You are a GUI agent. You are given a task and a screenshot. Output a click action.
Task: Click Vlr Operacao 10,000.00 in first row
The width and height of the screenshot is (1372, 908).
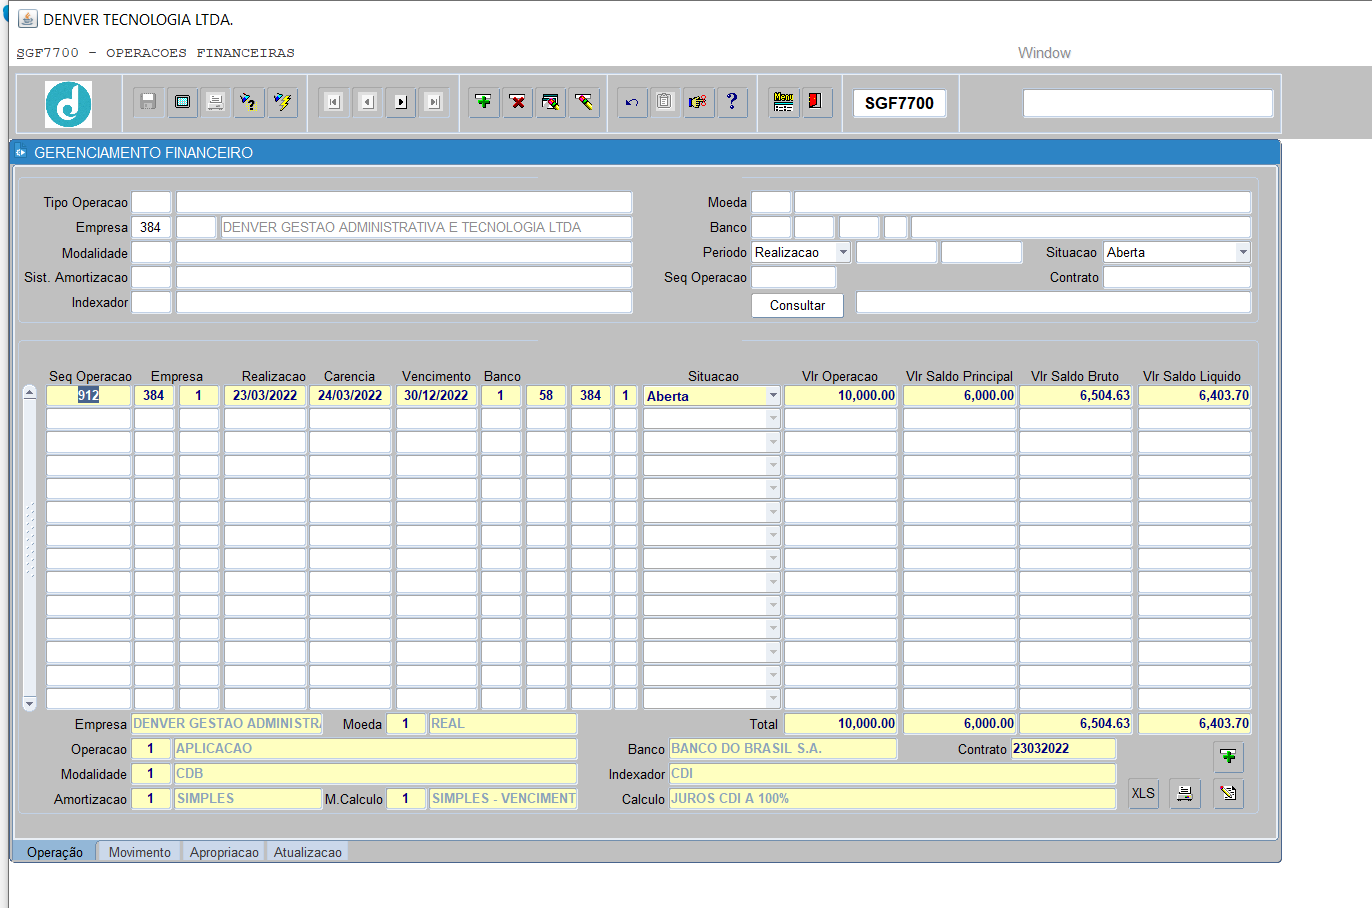[841, 395]
